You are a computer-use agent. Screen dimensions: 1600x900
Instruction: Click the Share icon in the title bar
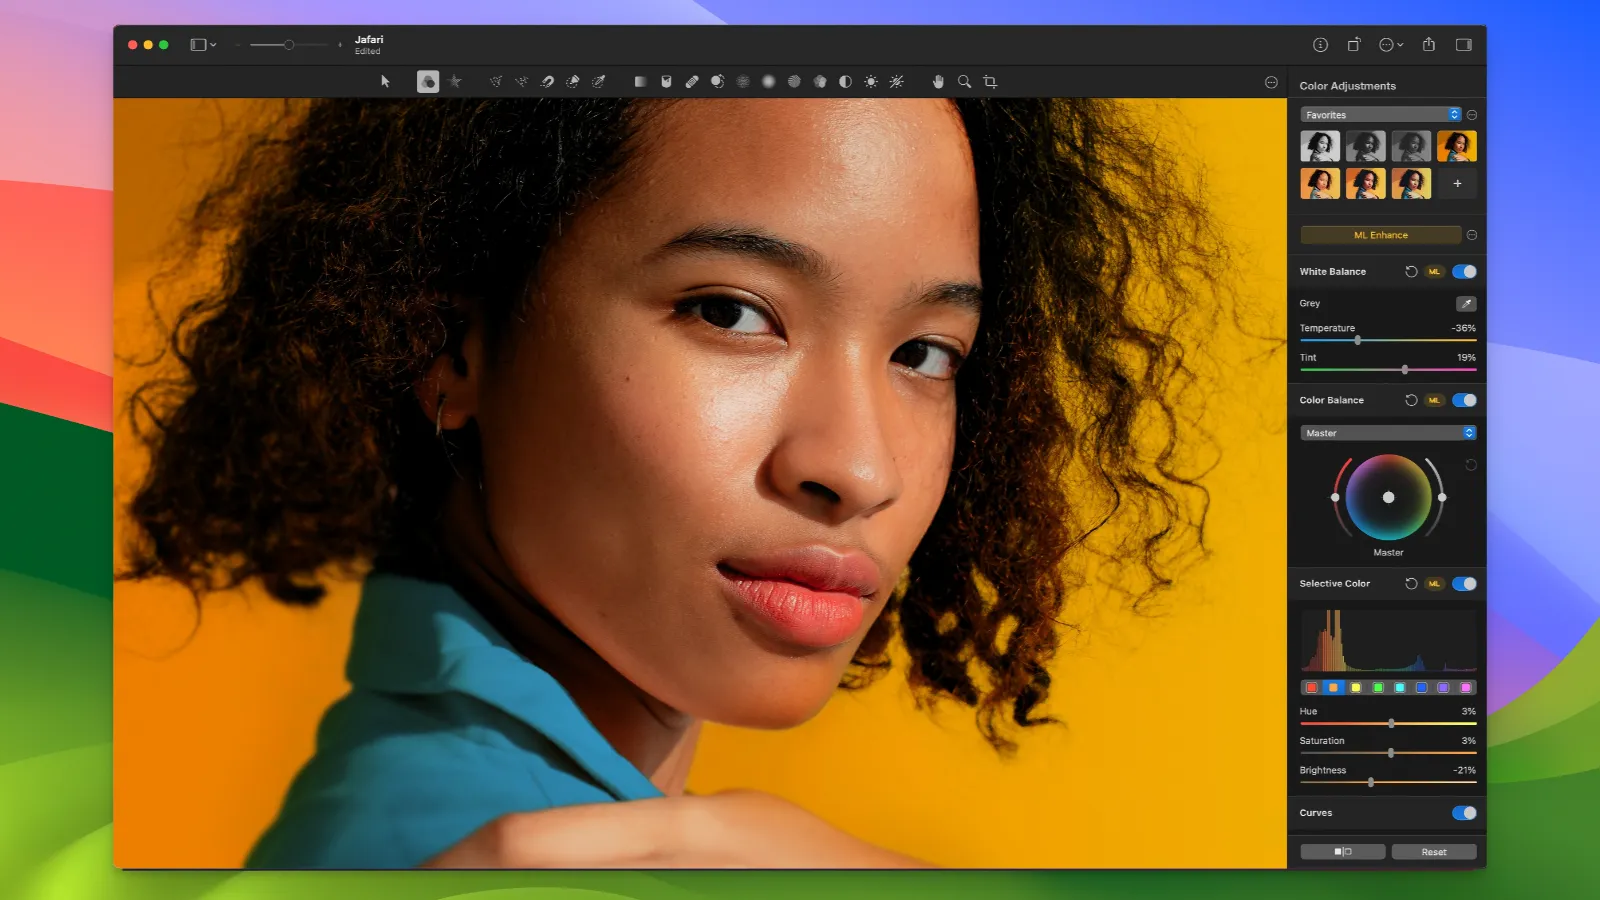tap(1429, 44)
